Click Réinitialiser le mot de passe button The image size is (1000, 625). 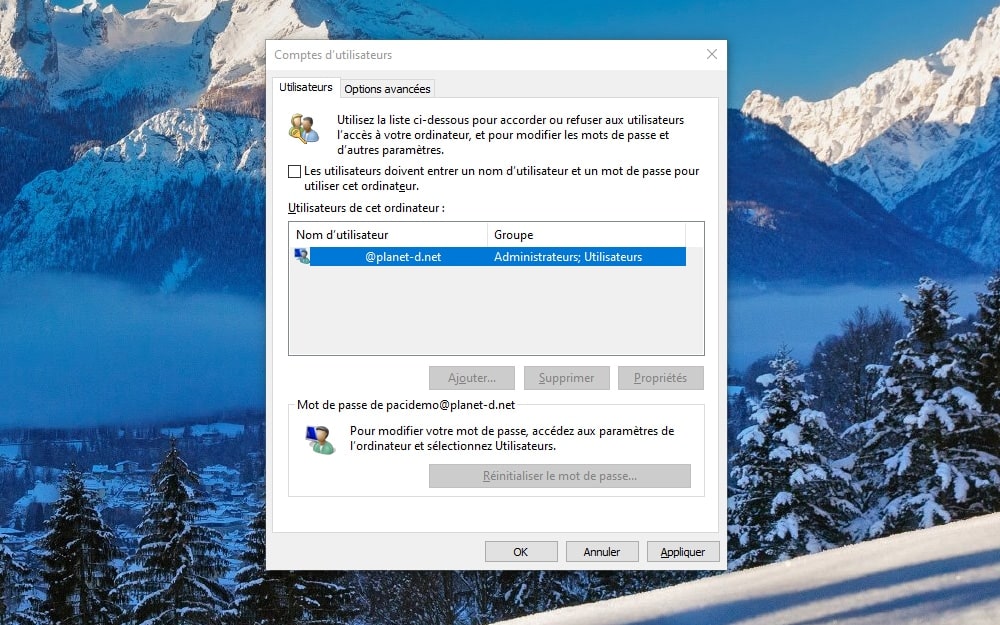coord(559,476)
